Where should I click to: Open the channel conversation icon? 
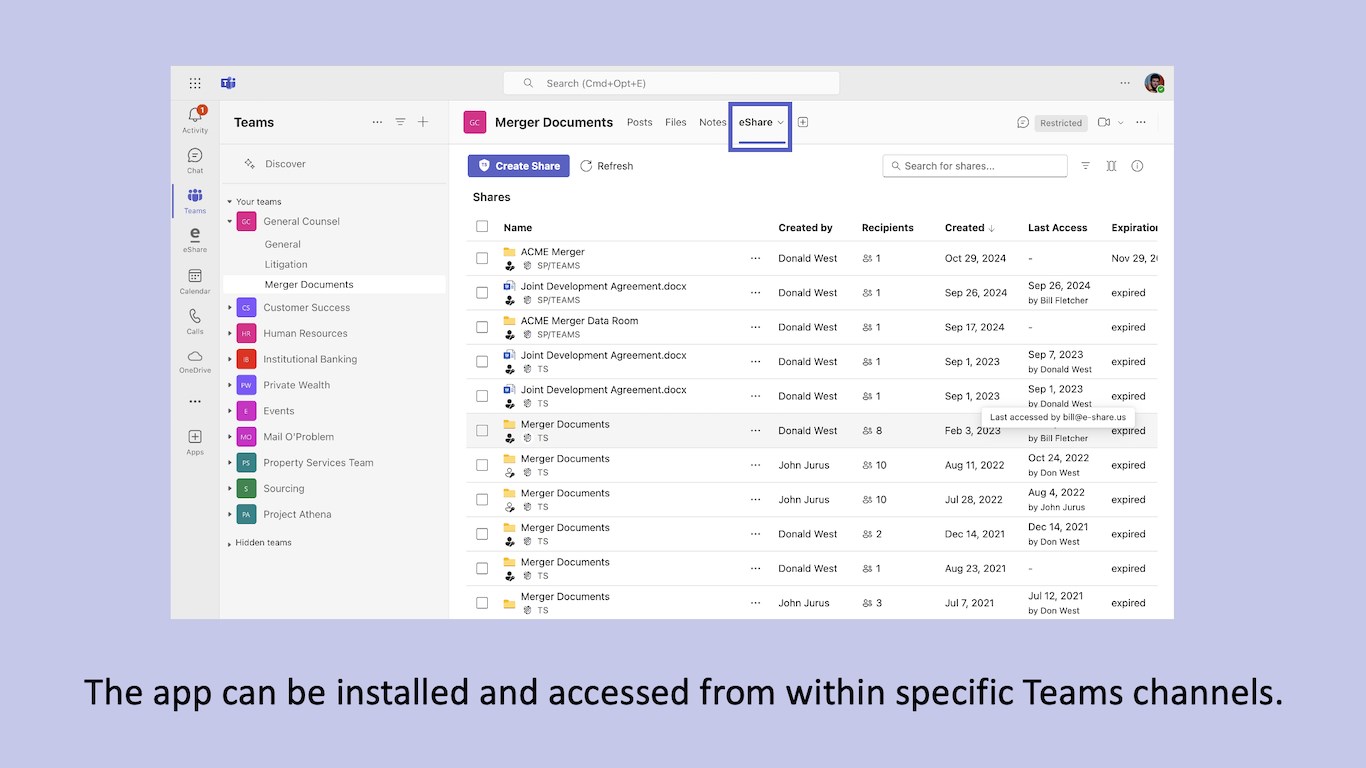(1023, 122)
